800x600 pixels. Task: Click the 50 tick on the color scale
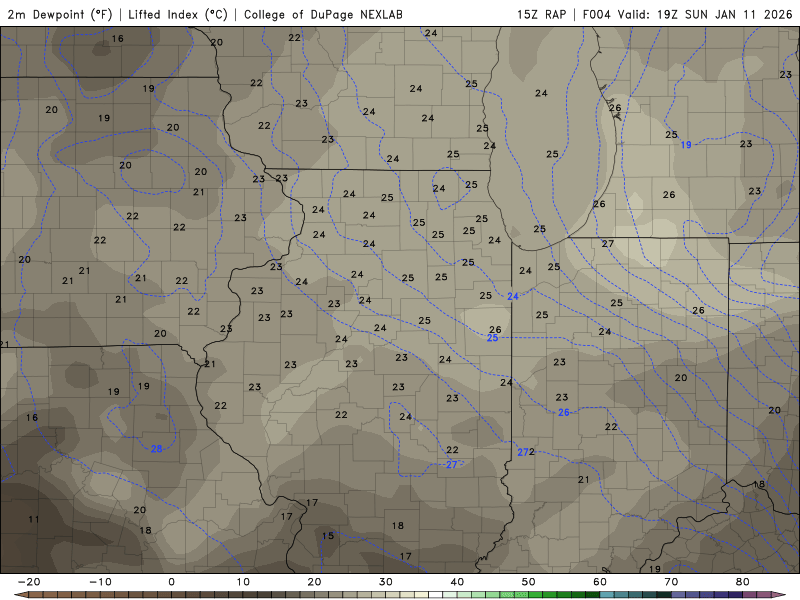coord(529,582)
